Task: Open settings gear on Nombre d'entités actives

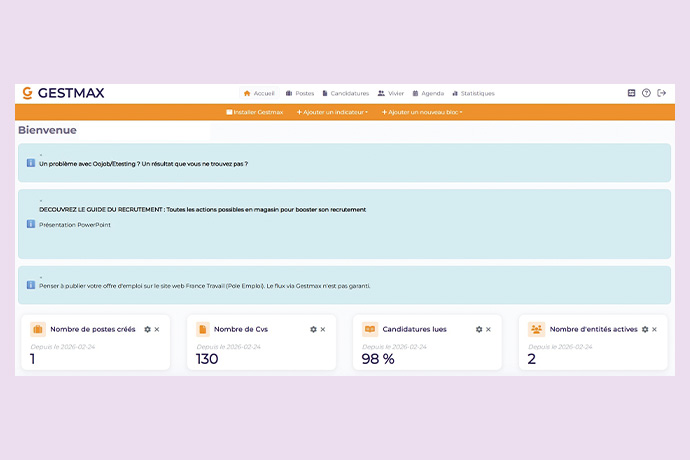Action: click(x=645, y=329)
